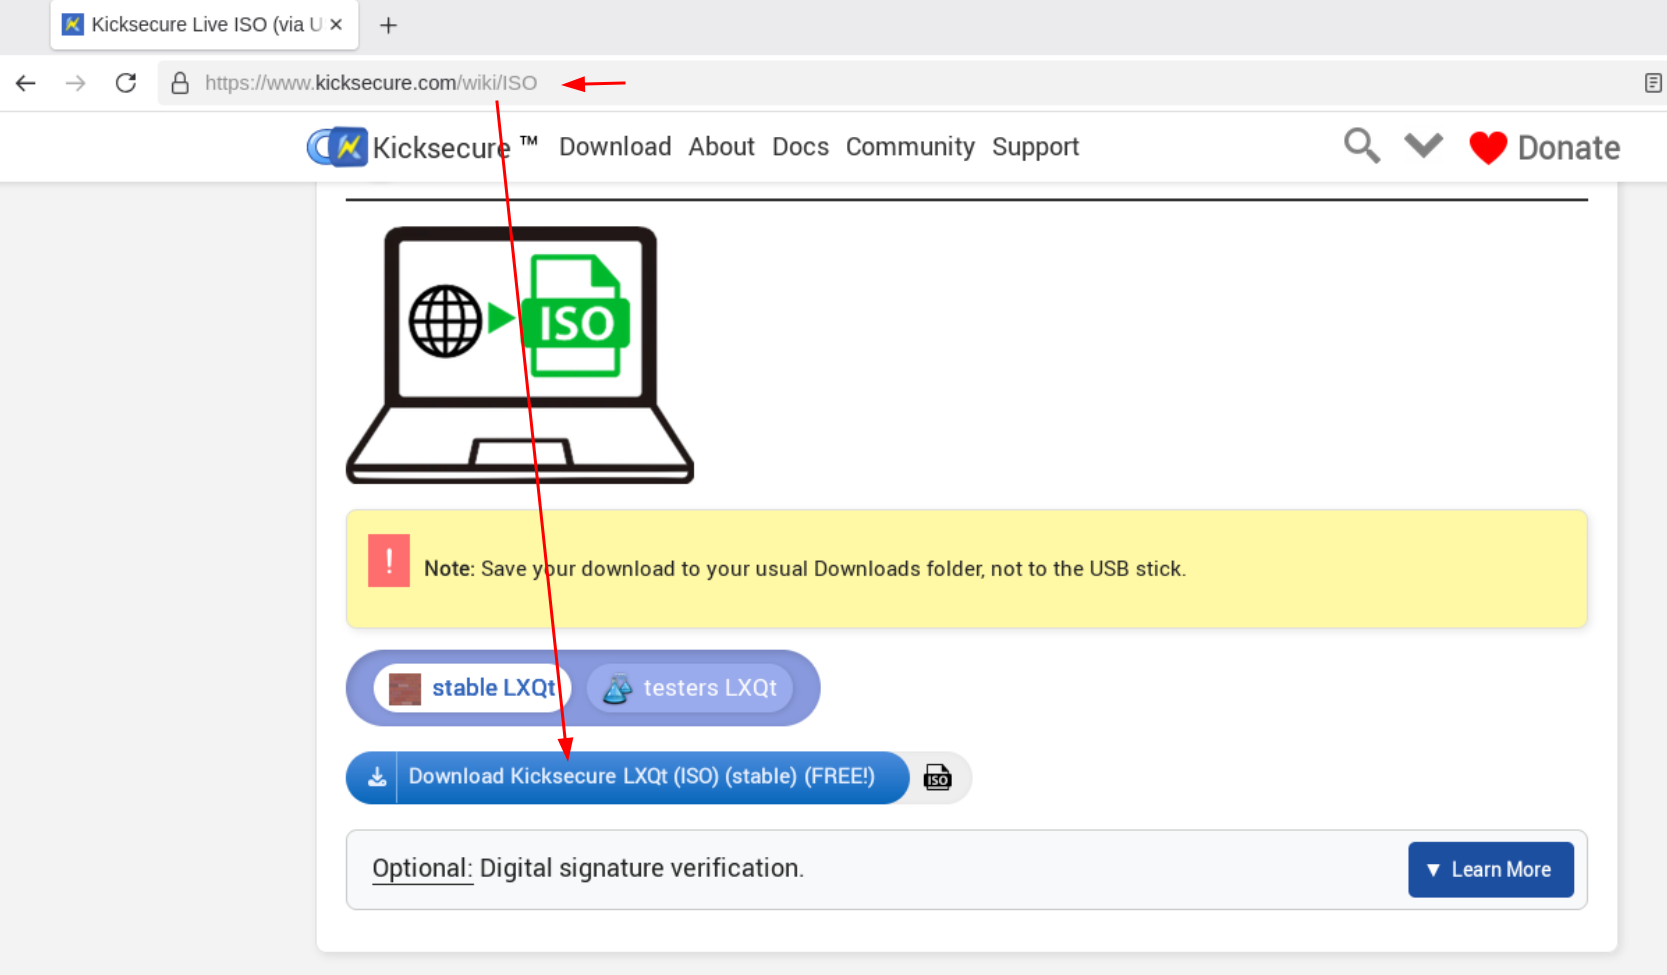This screenshot has height=975, width=1667.
Task: Select the testers LXQt version toggle
Action: 690,688
